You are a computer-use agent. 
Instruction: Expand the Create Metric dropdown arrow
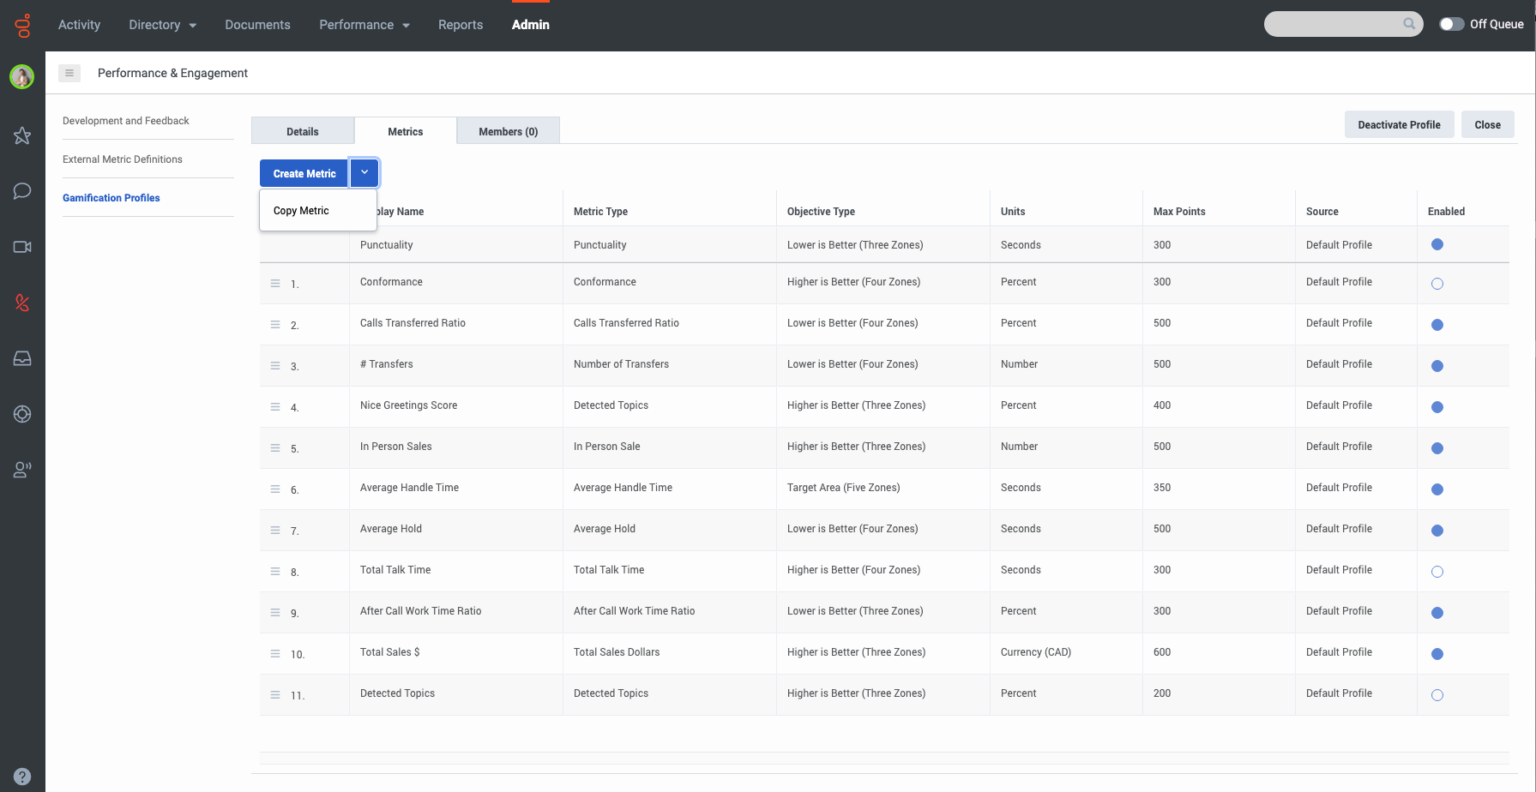(x=364, y=172)
